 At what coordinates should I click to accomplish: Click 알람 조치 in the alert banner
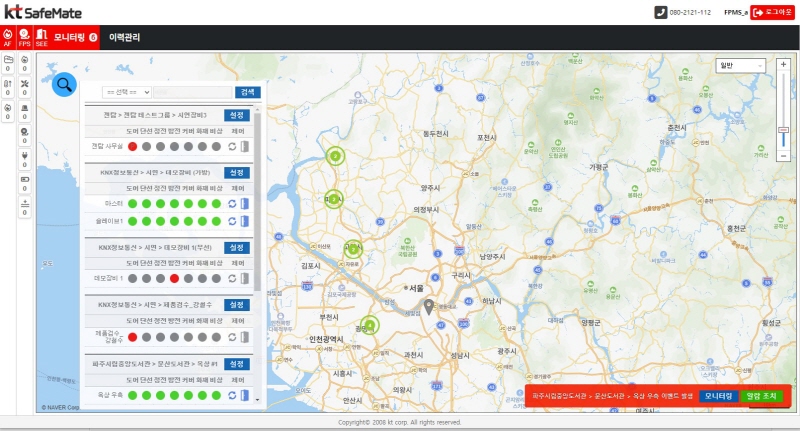(x=760, y=396)
